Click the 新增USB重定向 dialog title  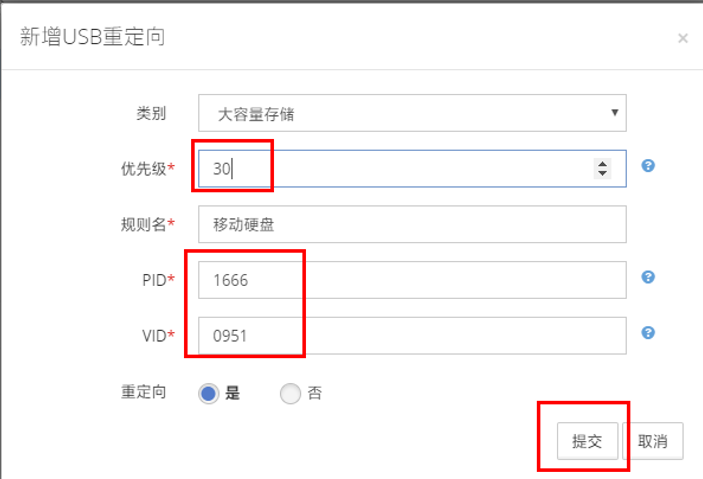tap(93, 38)
